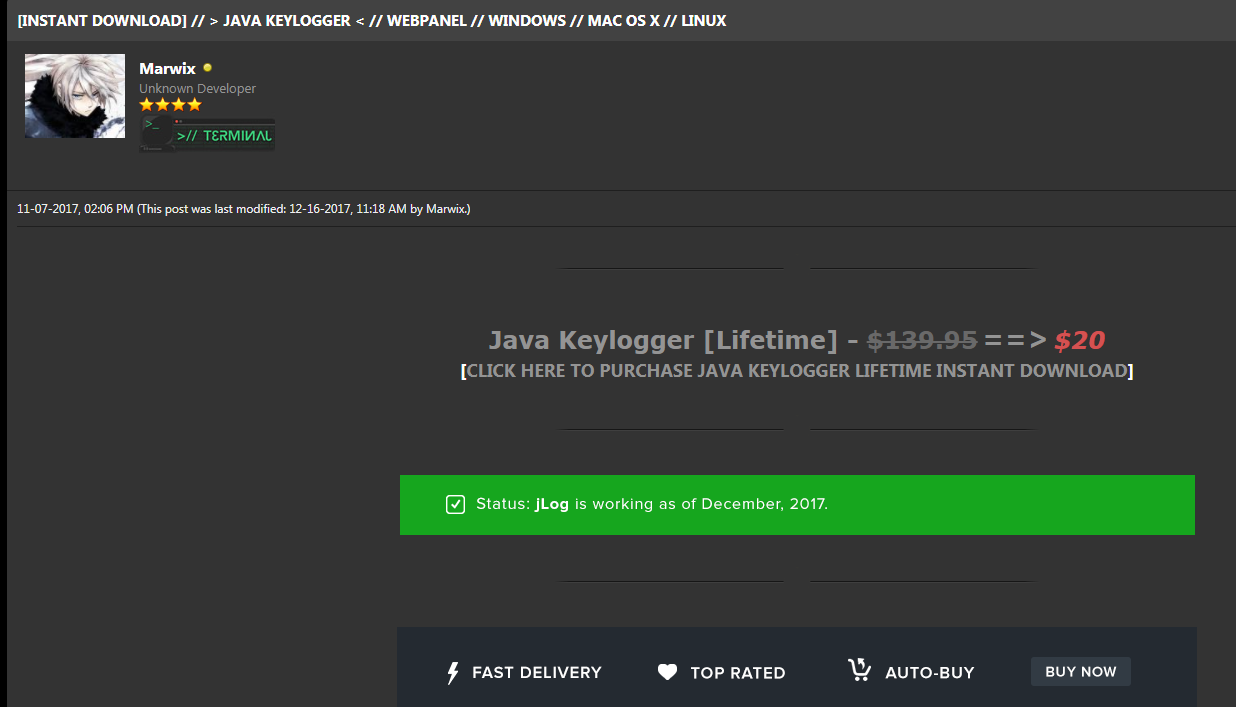Click the FAST DELIVERY label
Screen dimensions: 1236x707
tap(537, 673)
